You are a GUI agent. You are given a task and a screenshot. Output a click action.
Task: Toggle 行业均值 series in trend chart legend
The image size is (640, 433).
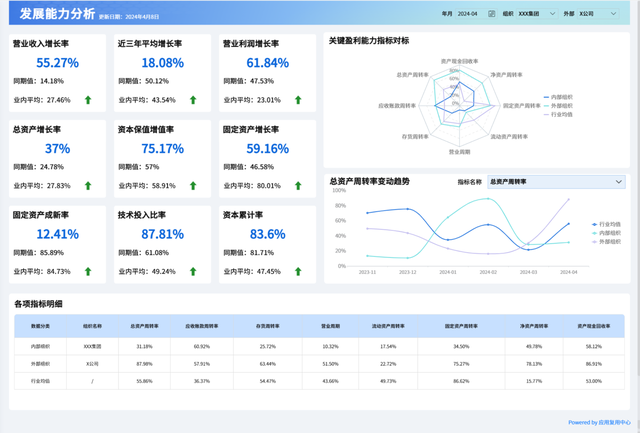[x=606, y=224]
